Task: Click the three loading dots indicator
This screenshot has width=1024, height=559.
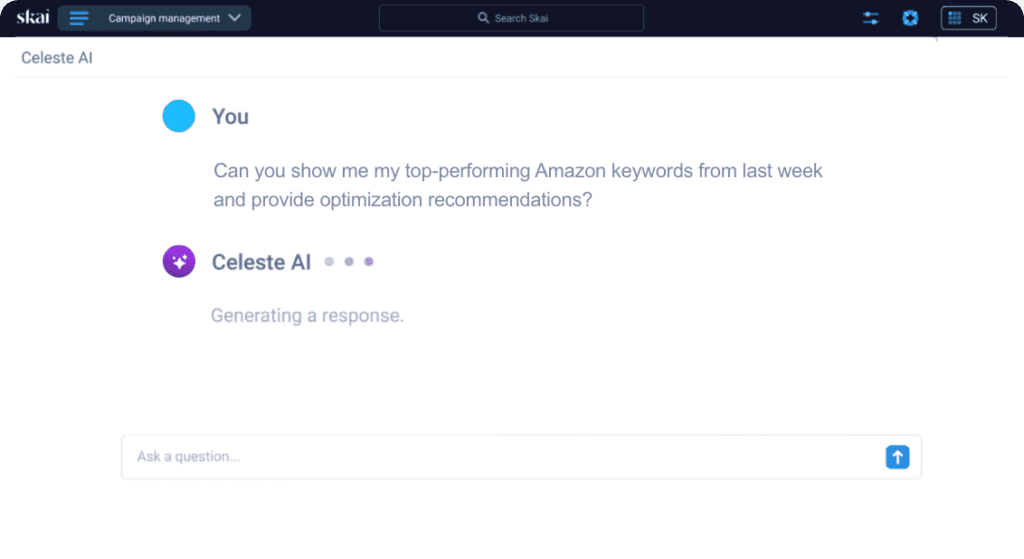Action: click(349, 262)
